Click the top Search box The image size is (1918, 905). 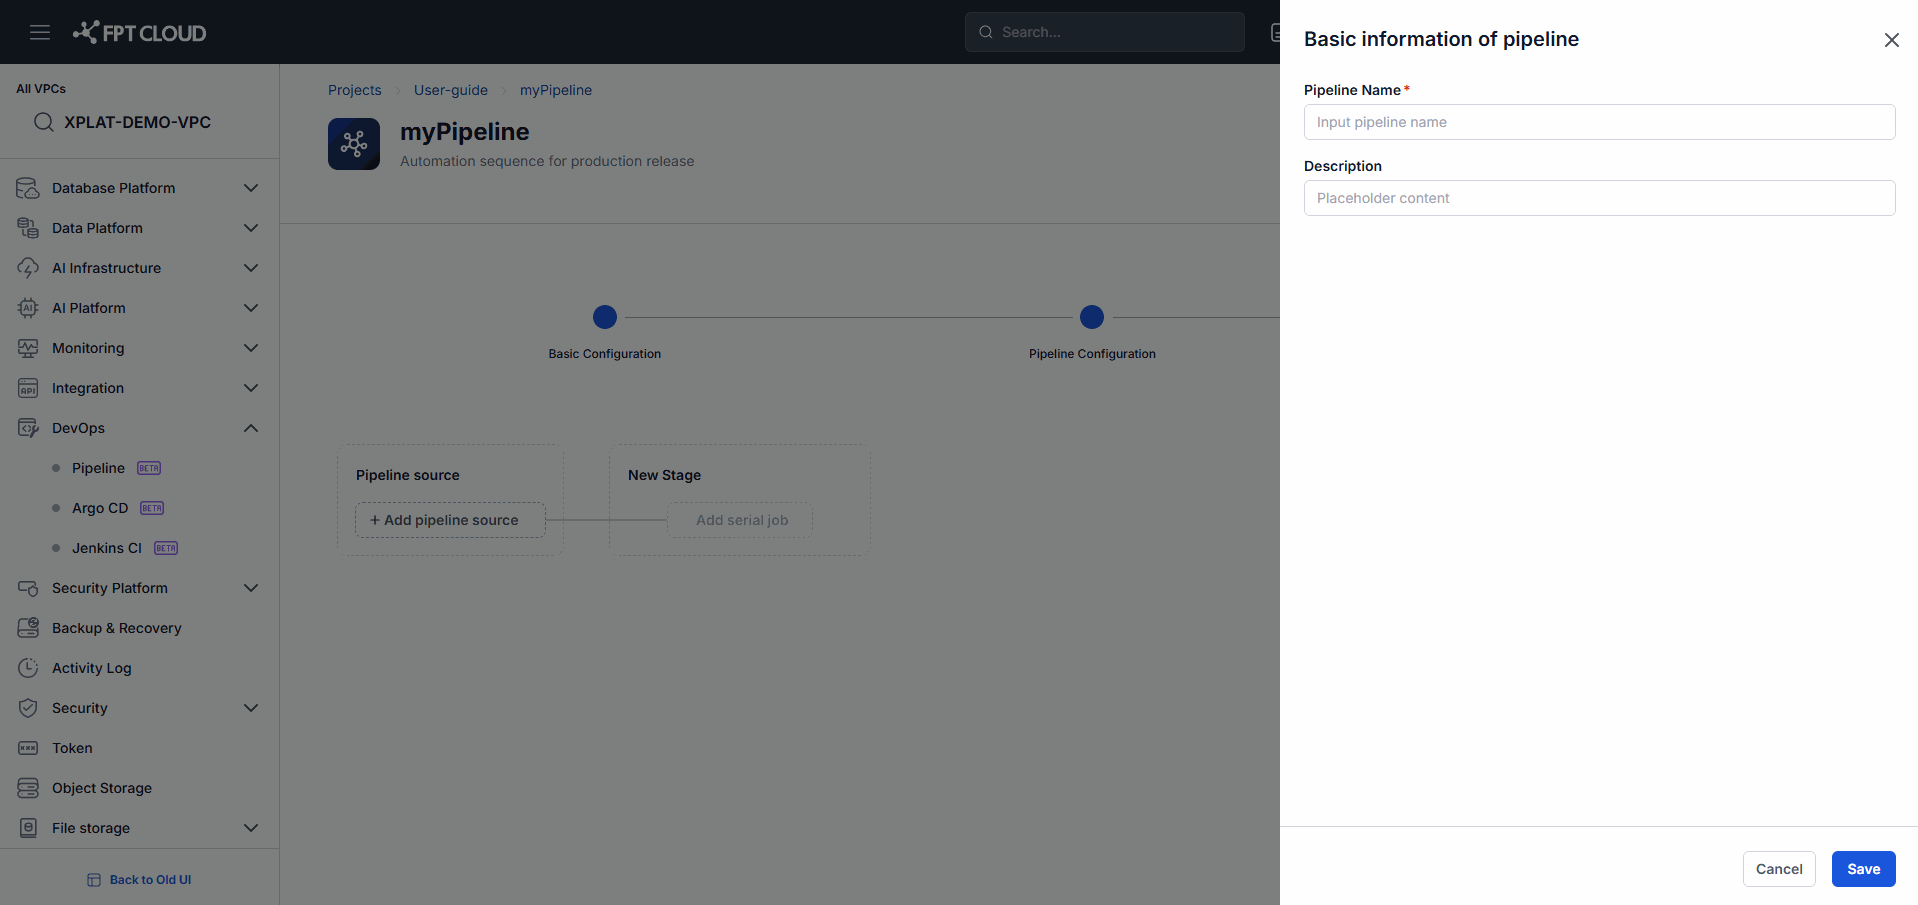coord(1104,32)
